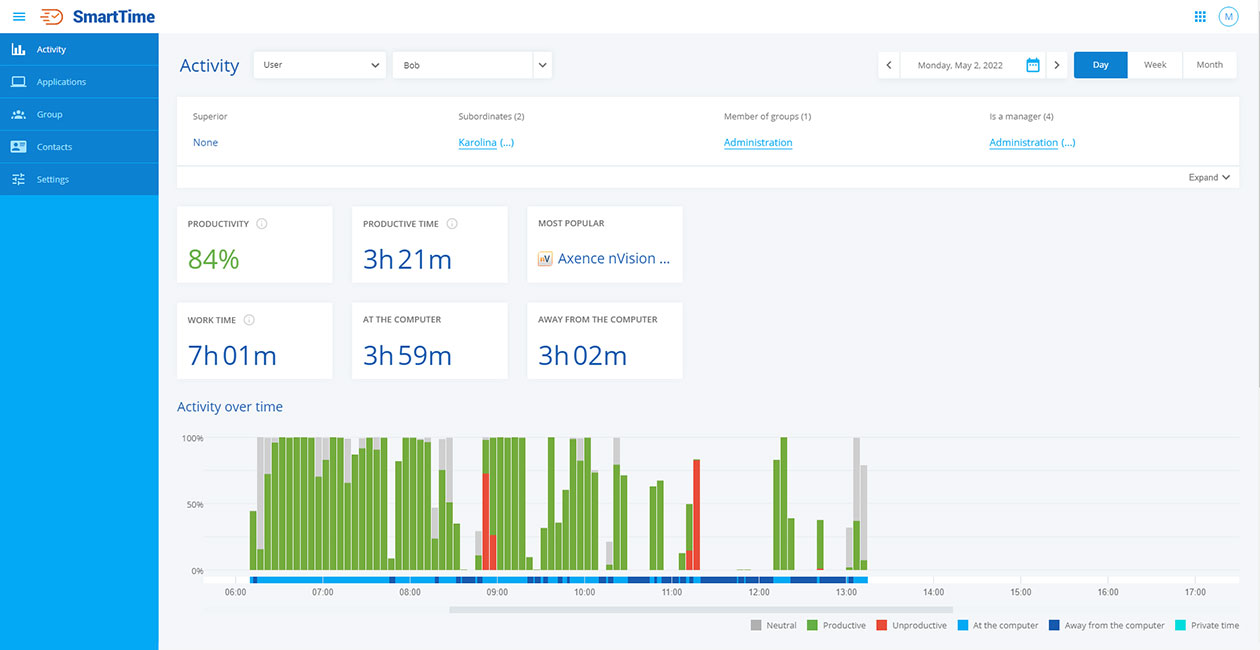Screen dimensions: 1260x650
Task: Click the 84% productivity value
Action: point(214,260)
